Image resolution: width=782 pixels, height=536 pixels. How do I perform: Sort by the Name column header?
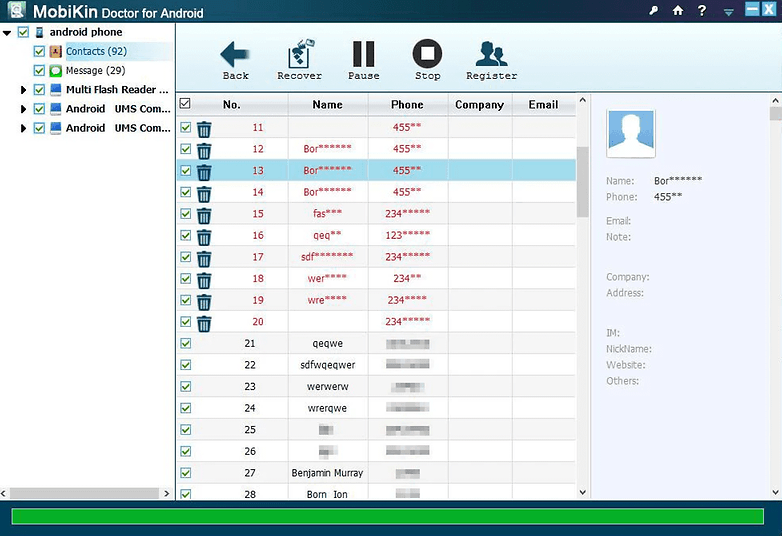point(327,105)
